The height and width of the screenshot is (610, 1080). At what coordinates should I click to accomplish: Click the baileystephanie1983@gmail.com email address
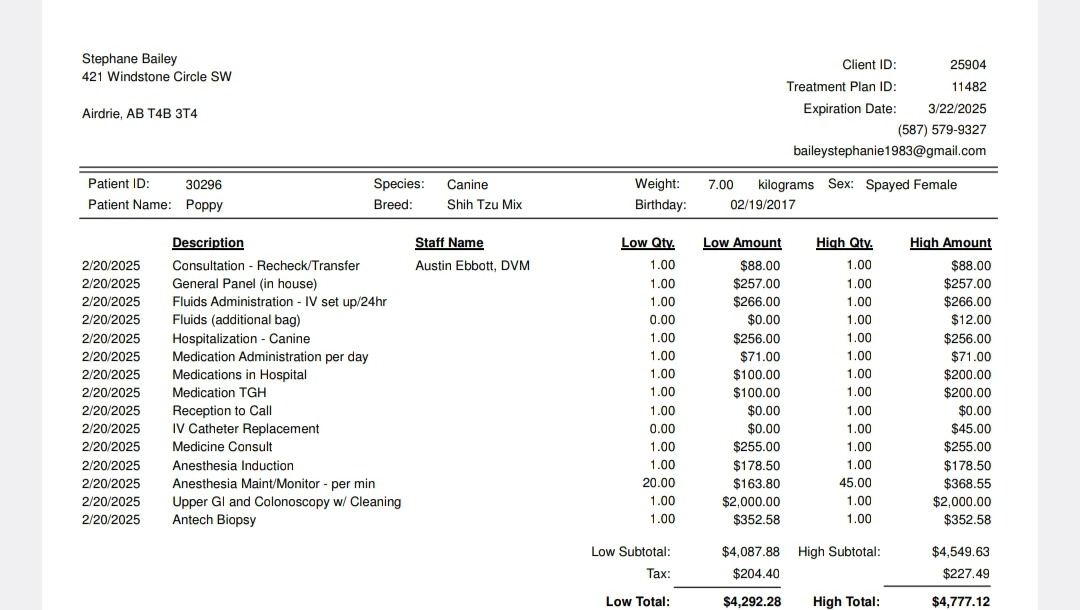pos(889,151)
